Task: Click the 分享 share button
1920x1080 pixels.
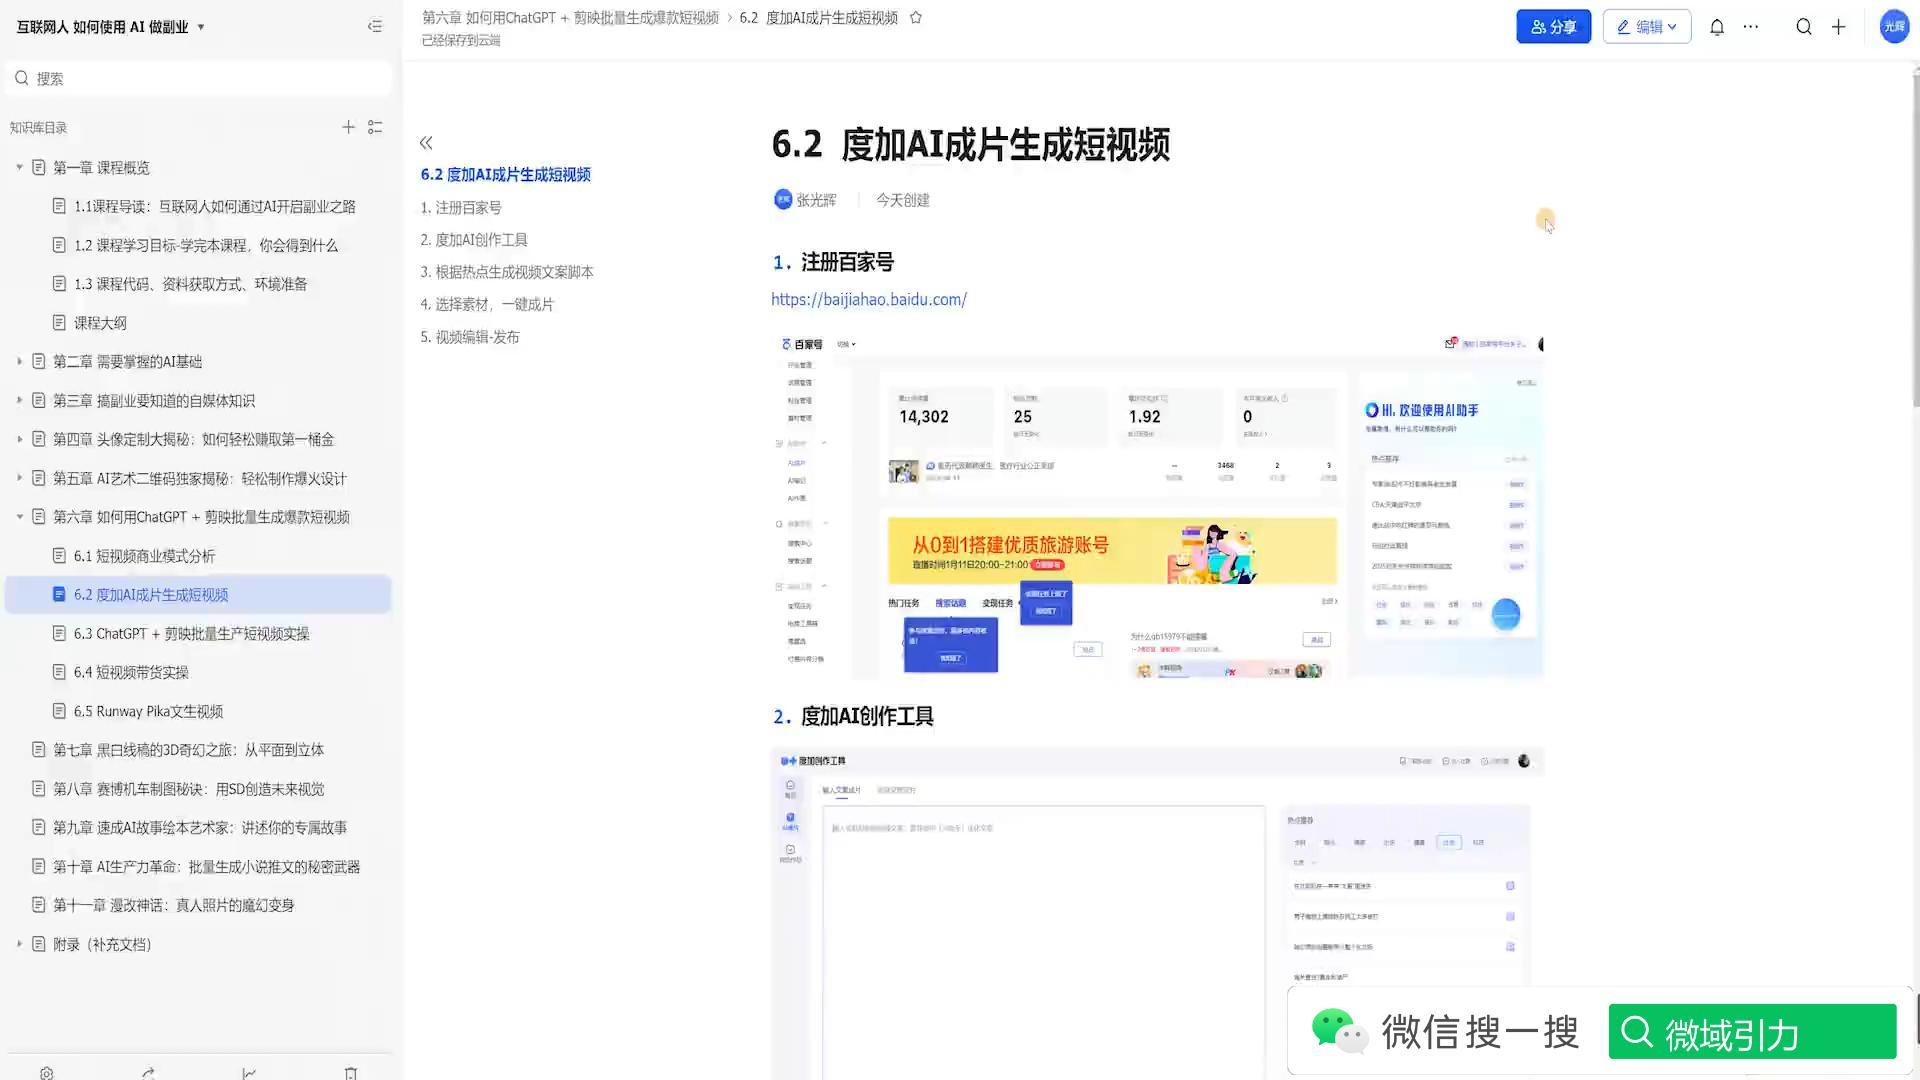Action: point(1553,27)
